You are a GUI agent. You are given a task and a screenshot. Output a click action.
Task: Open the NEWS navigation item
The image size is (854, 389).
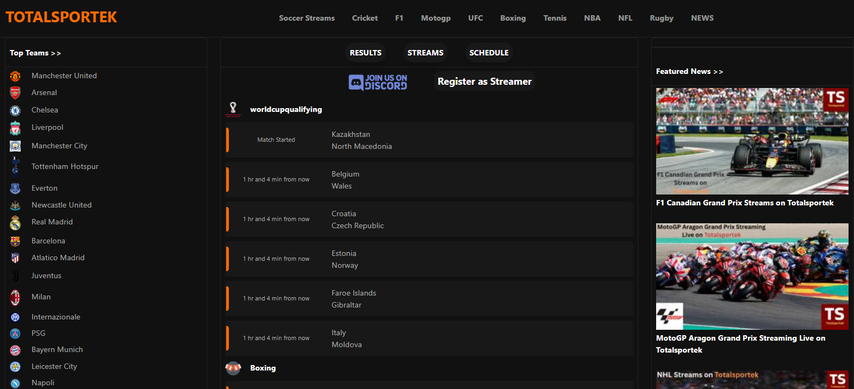(702, 18)
